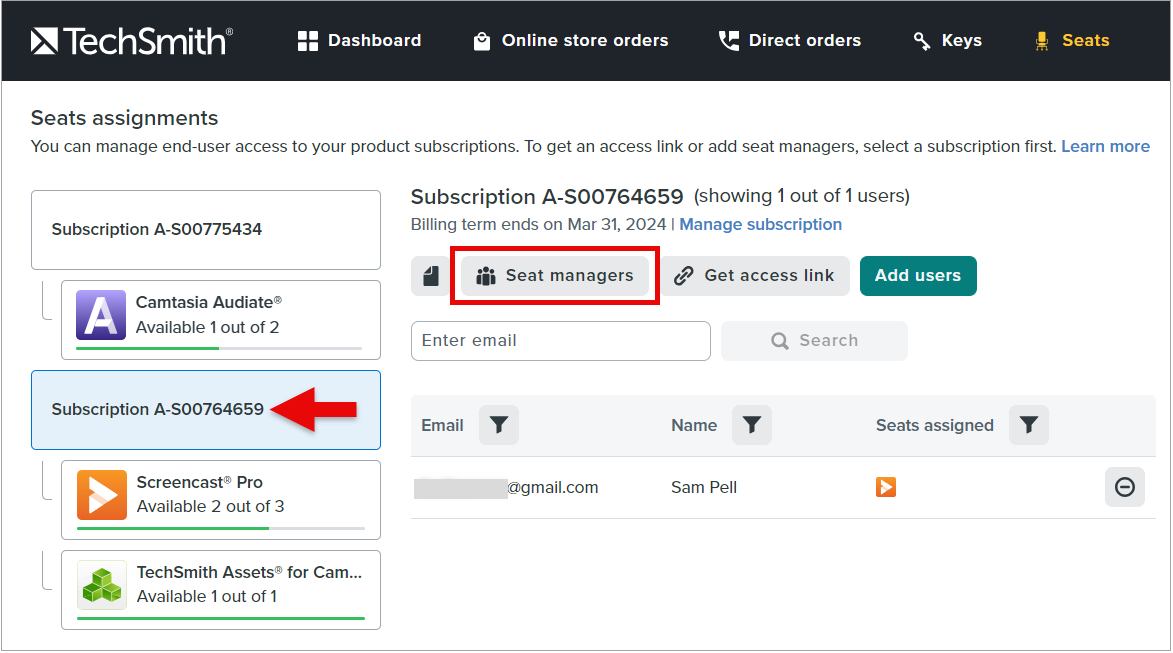The width and height of the screenshot is (1173, 653).
Task: Open Seat managers
Action: 555,276
